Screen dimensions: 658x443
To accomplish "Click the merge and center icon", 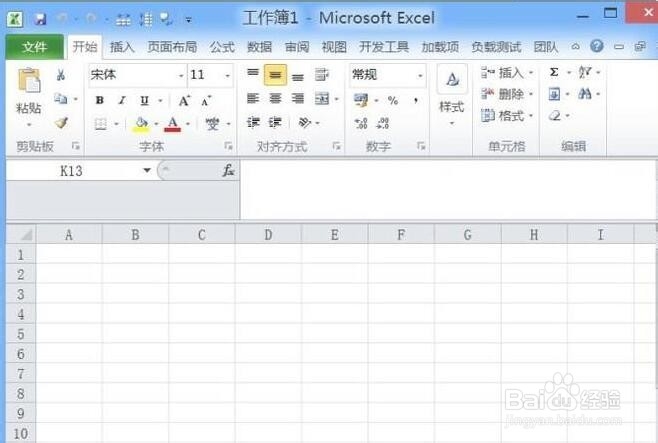I will tap(322, 99).
